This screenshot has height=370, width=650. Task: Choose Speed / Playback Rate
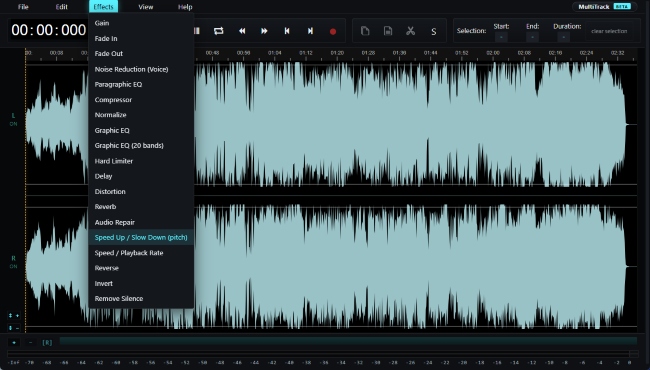point(141,253)
